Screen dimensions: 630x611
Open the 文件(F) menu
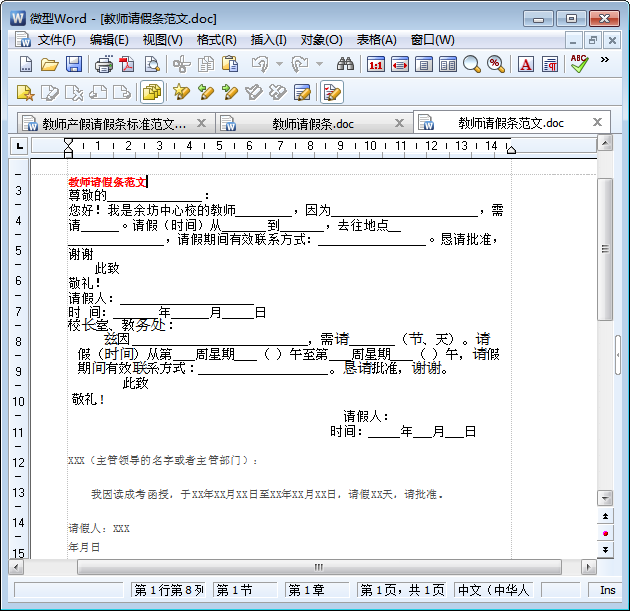[x=57, y=40]
